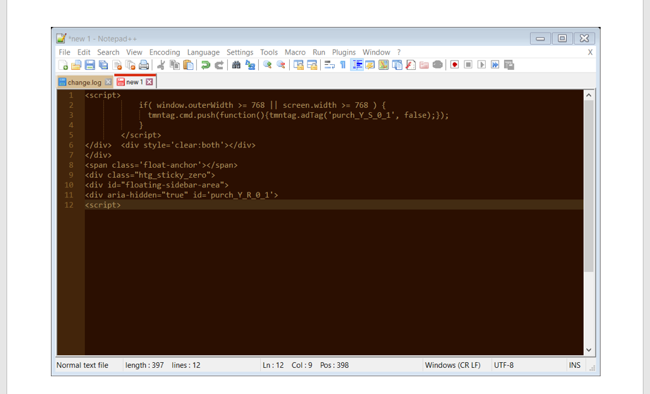Click the Folder as Workspace icon
The image size is (650, 394).
pyautogui.click(x=424, y=65)
